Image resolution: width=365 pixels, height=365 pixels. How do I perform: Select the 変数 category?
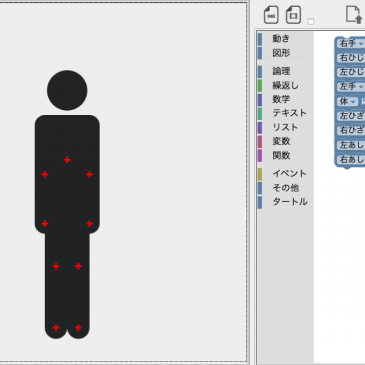pos(285,141)
